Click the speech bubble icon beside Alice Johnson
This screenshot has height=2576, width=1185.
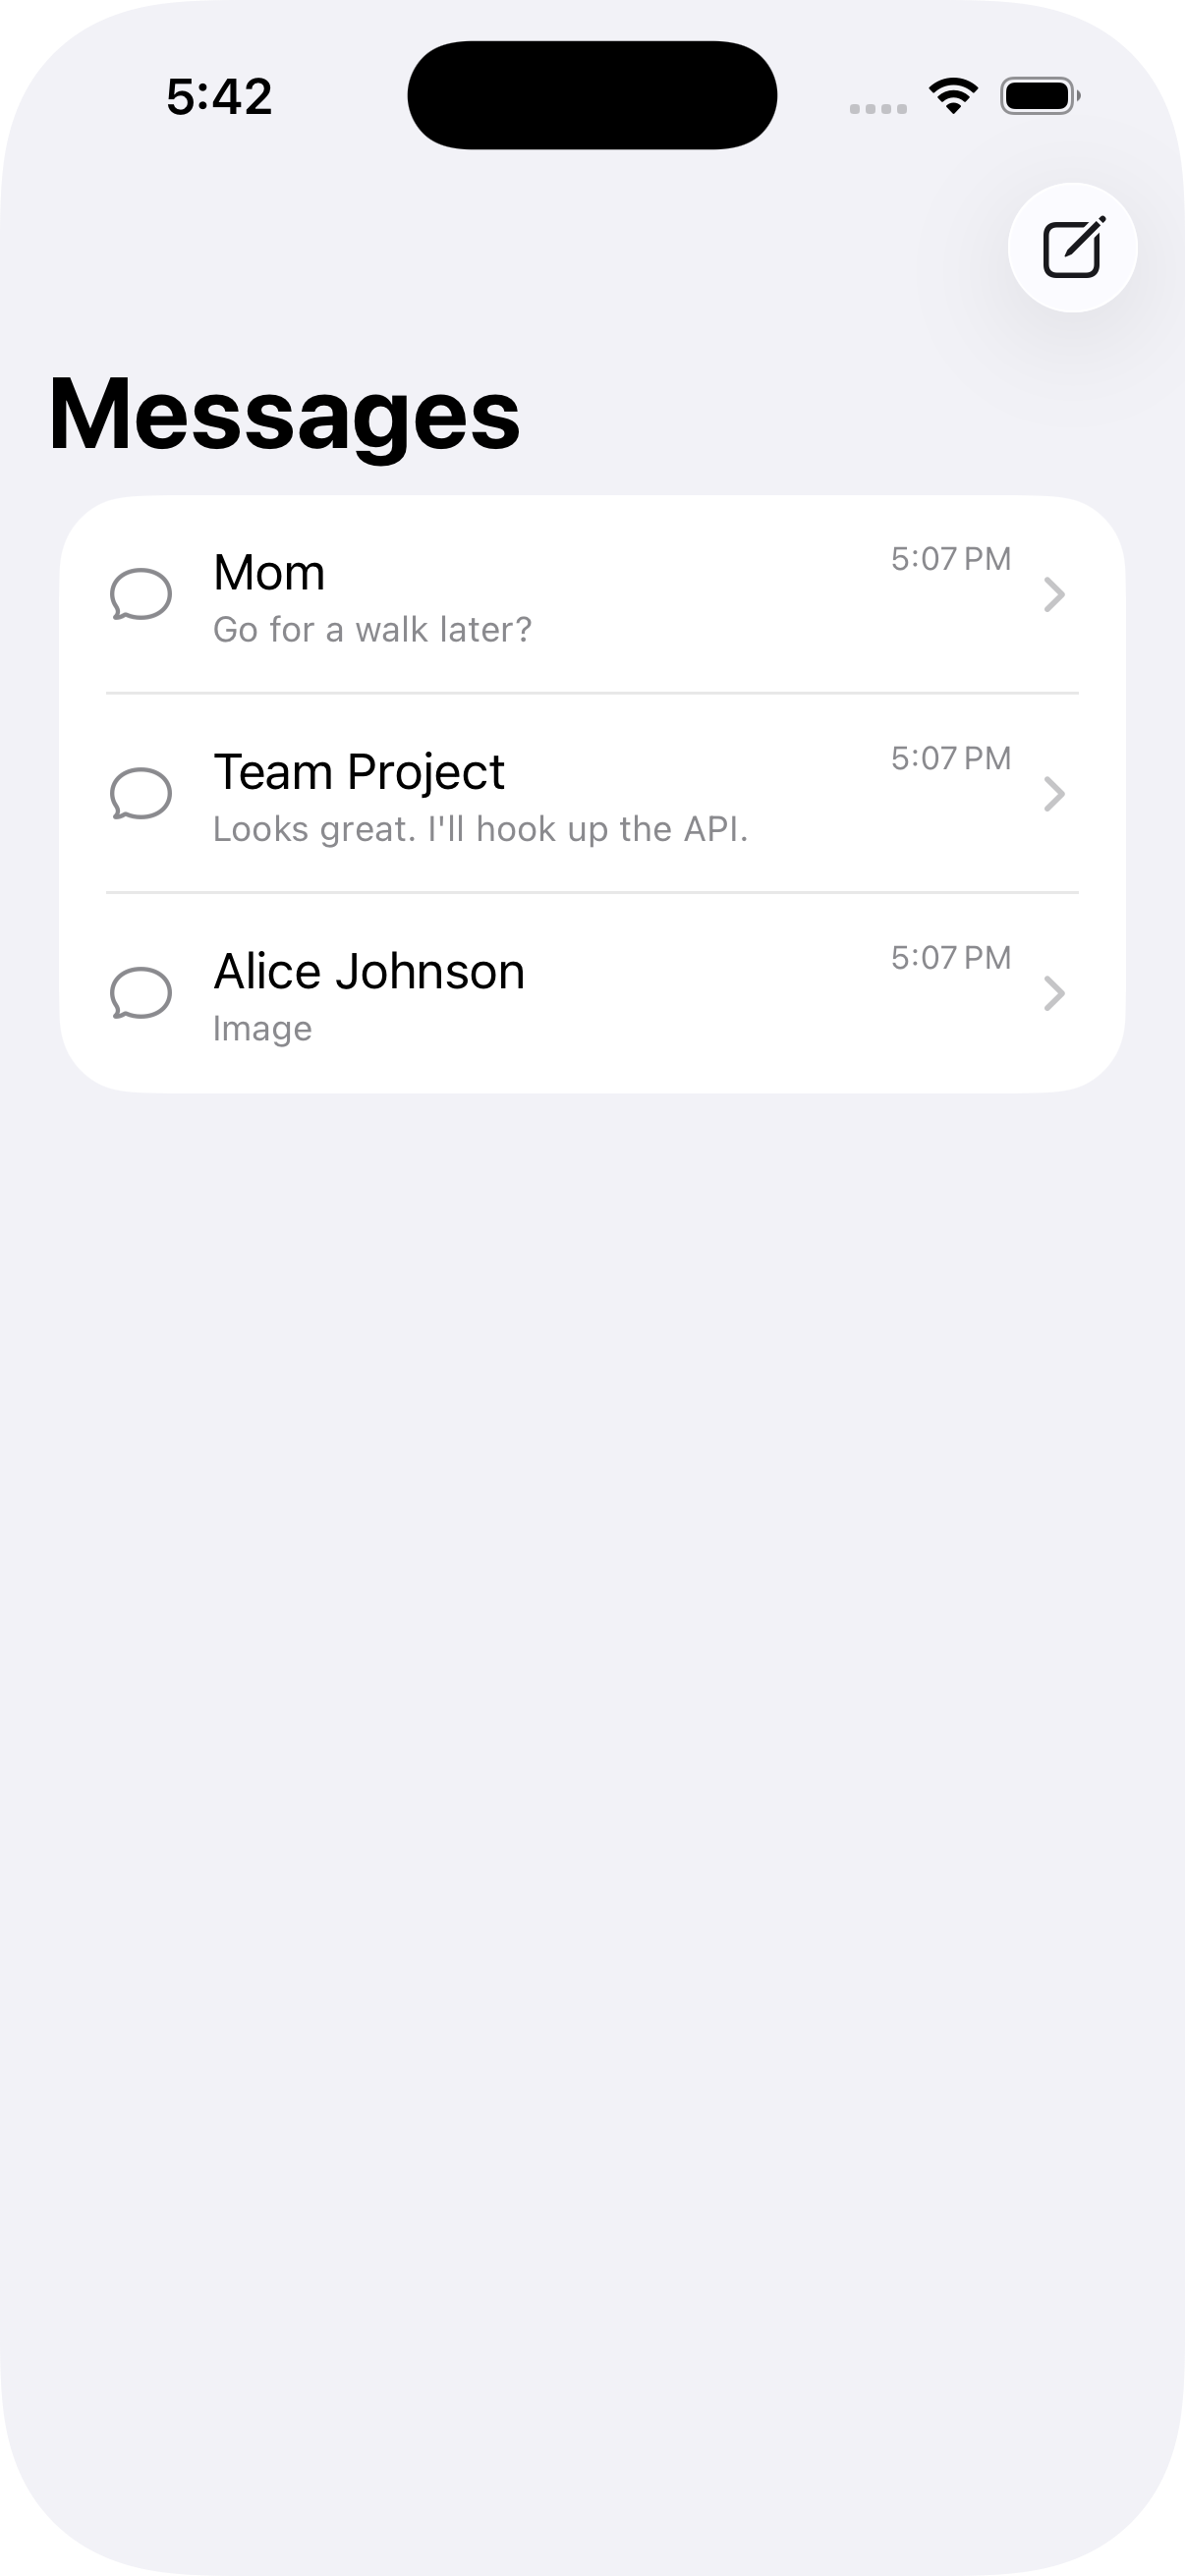click(x=140, y=993)
